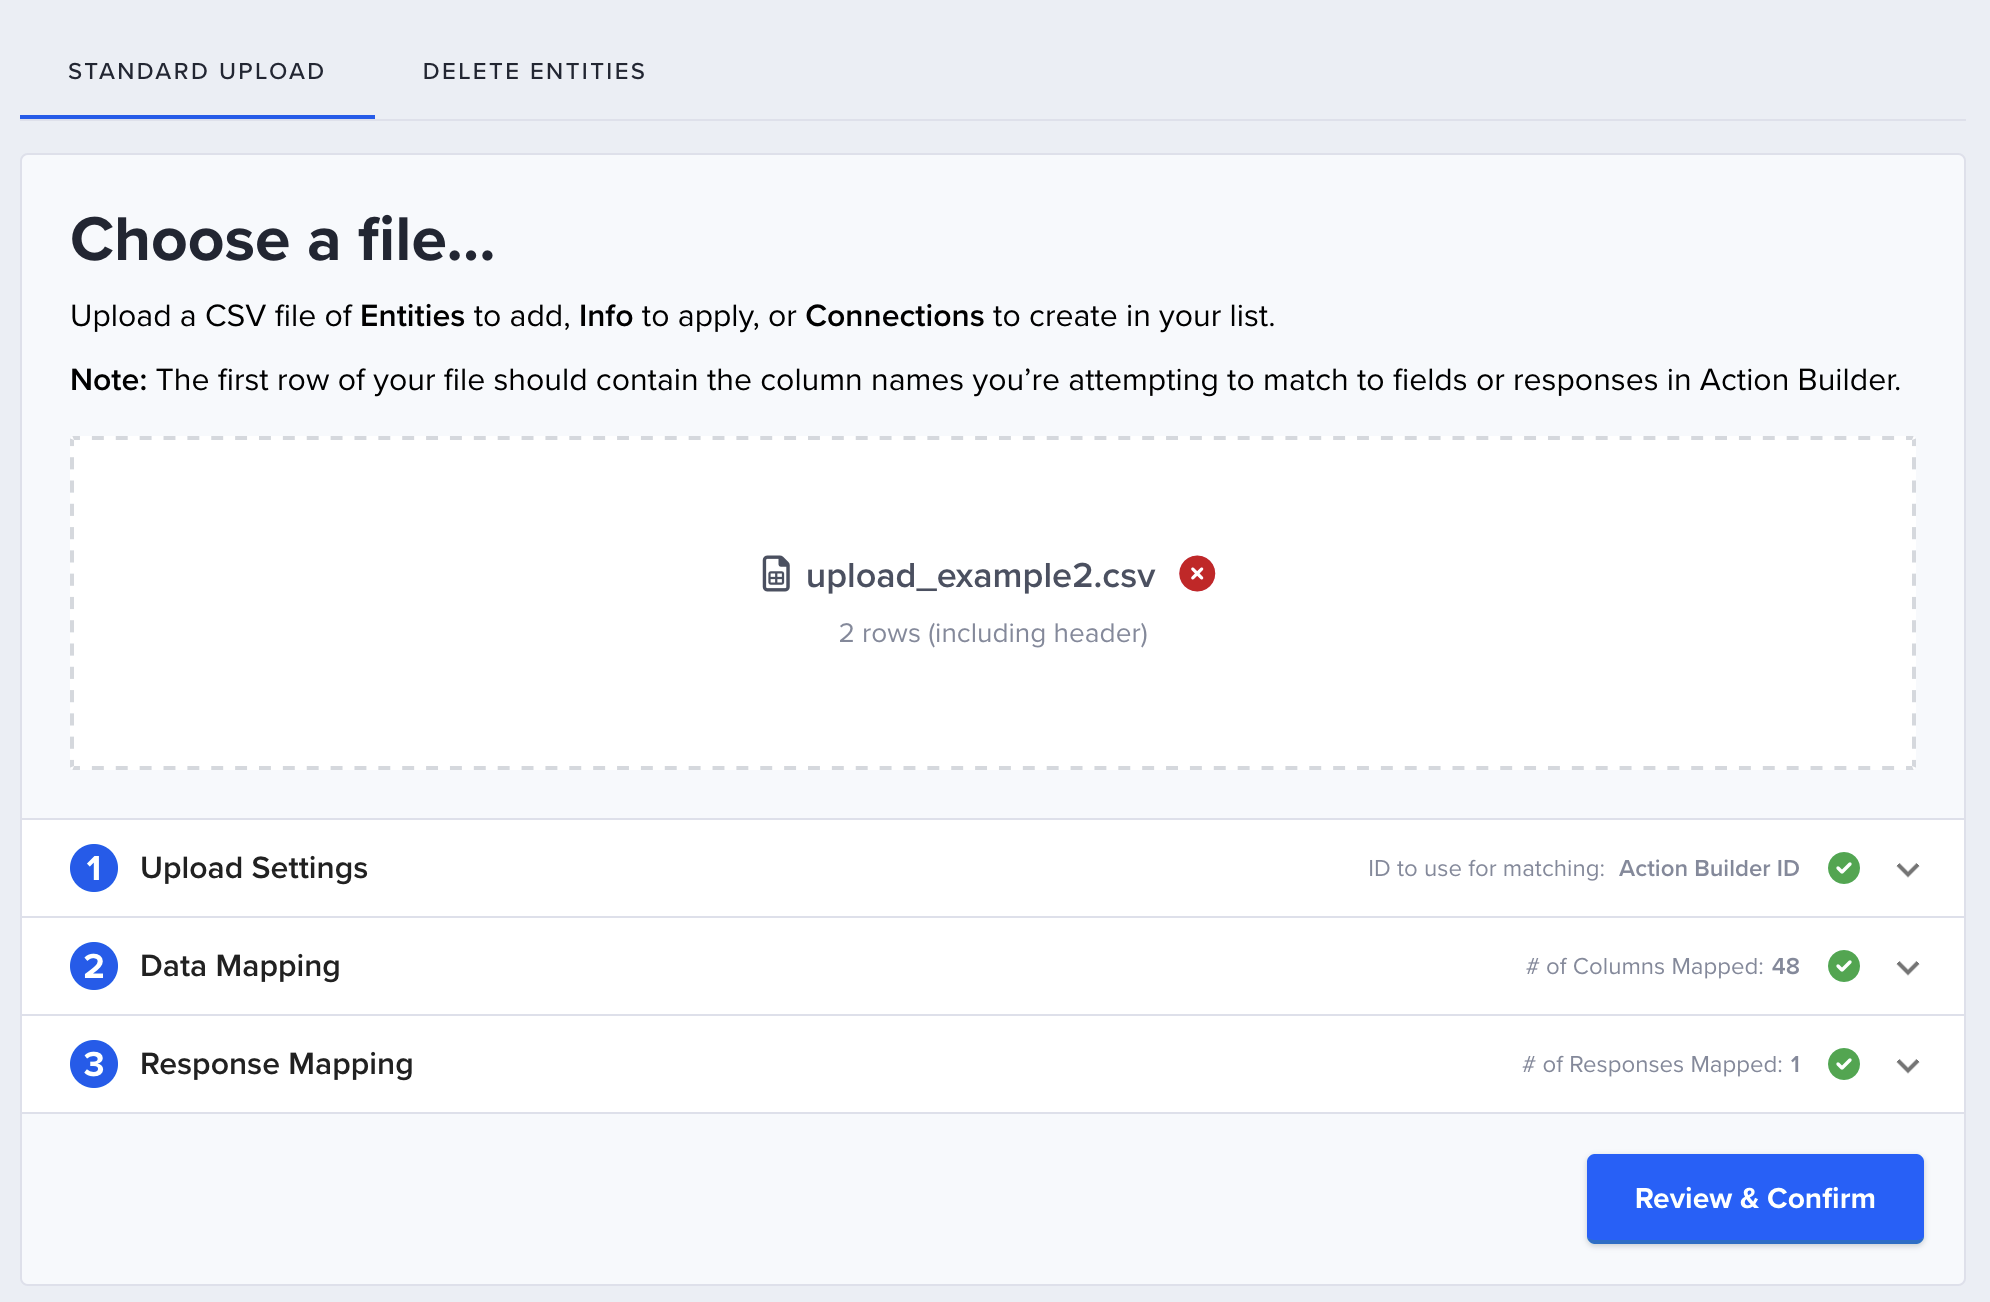Click the green checkmark on Response Mapping

coord(1843,1064)
